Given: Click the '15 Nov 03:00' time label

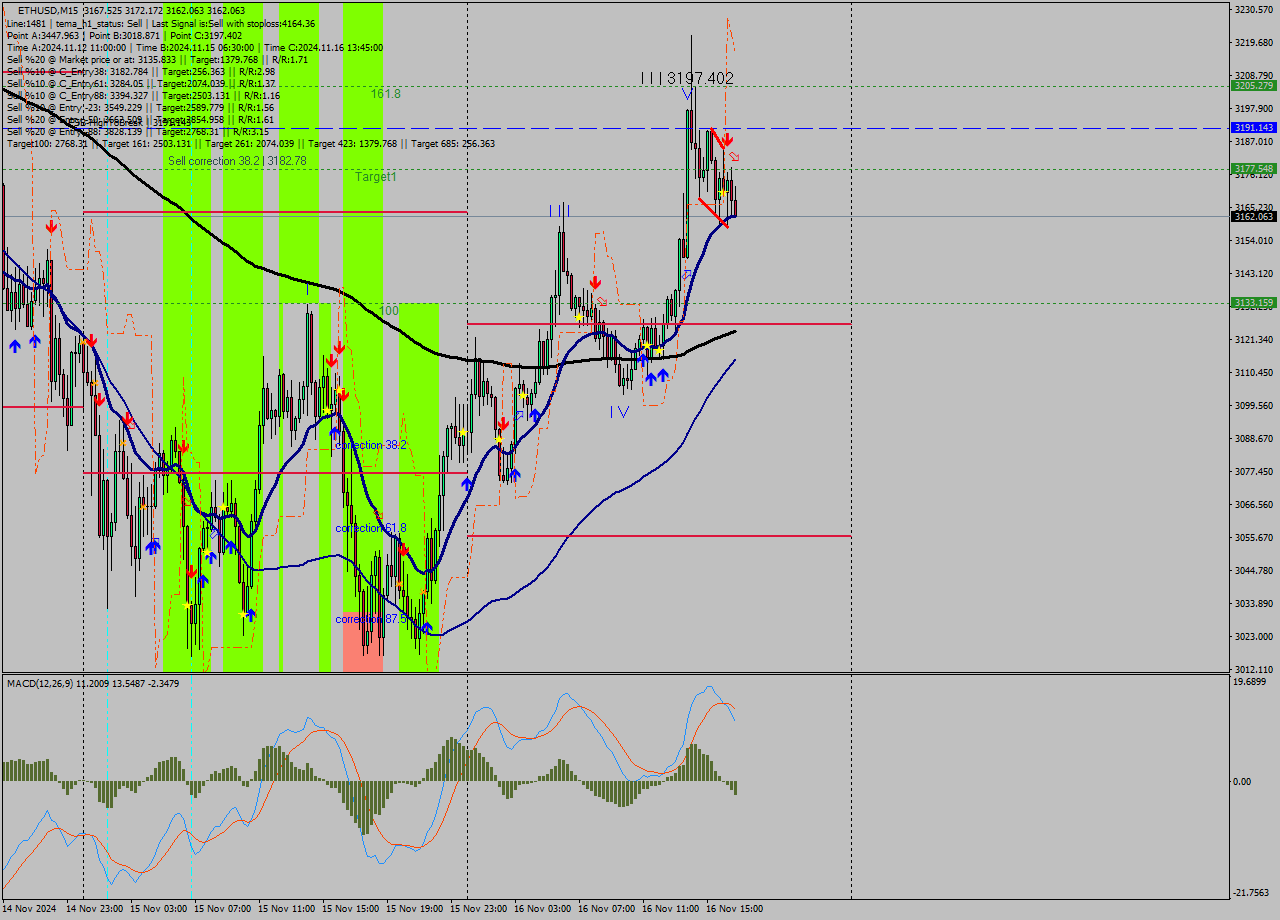Looking at the screenshot, I should pyautogui.click(x=158, y=909).
